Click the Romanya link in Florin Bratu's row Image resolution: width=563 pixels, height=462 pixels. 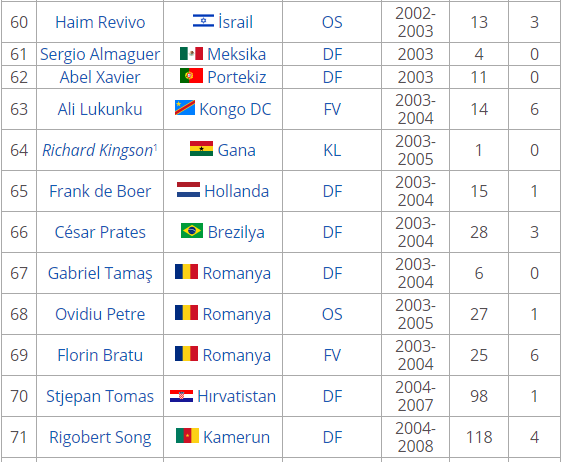[237, 355]
